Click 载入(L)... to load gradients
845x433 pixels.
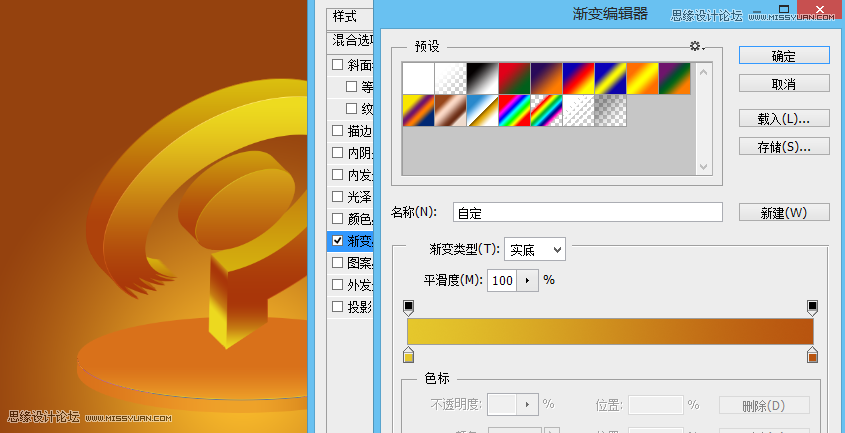point(784,118)
